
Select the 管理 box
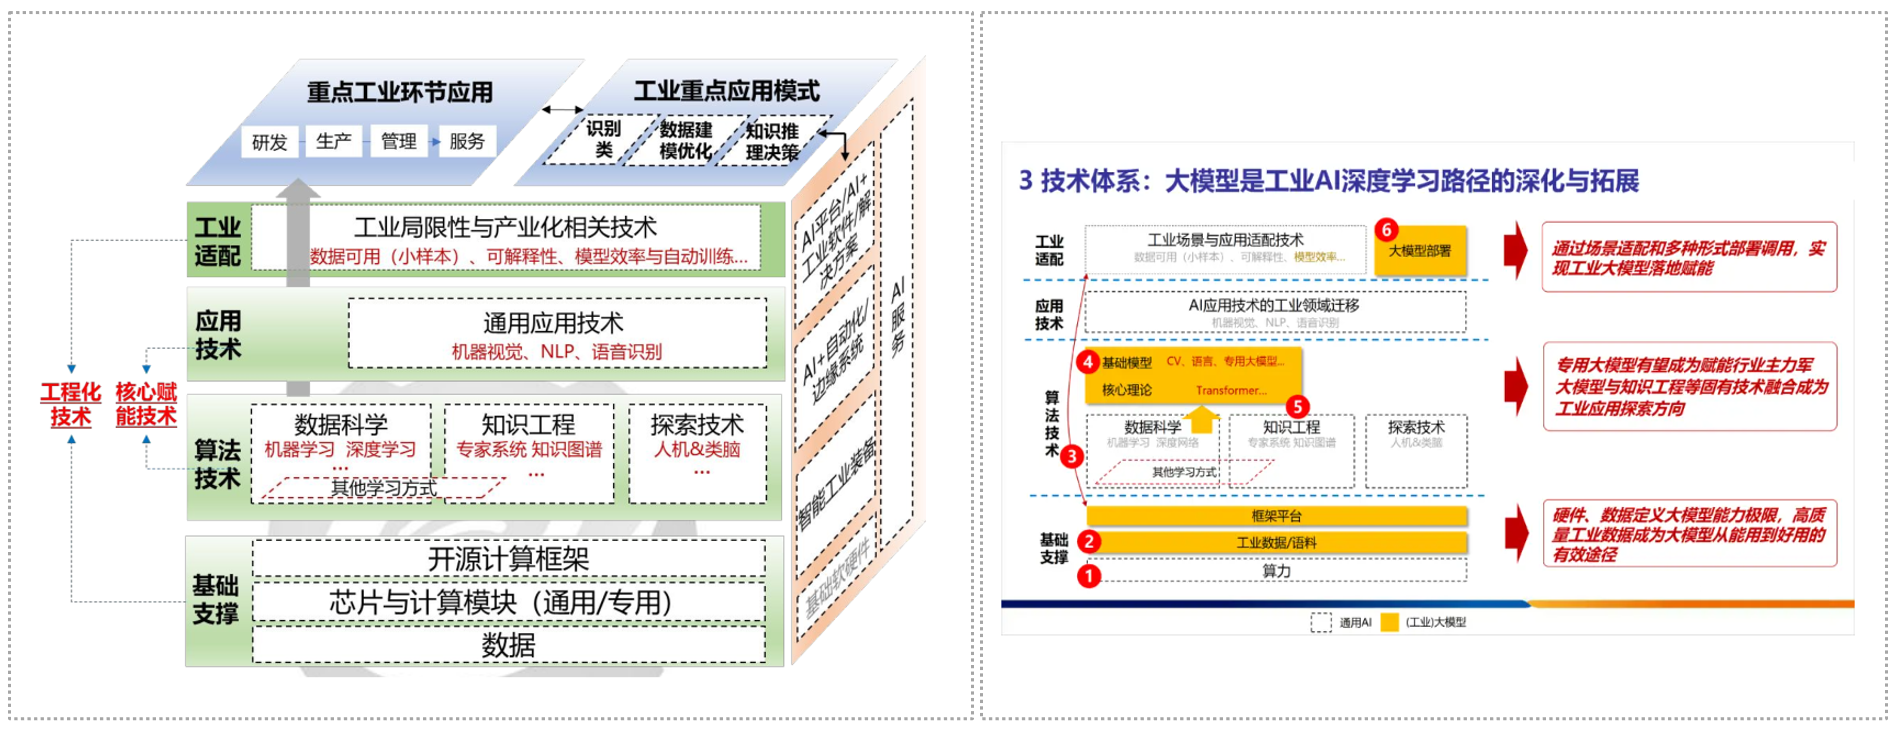399,141
